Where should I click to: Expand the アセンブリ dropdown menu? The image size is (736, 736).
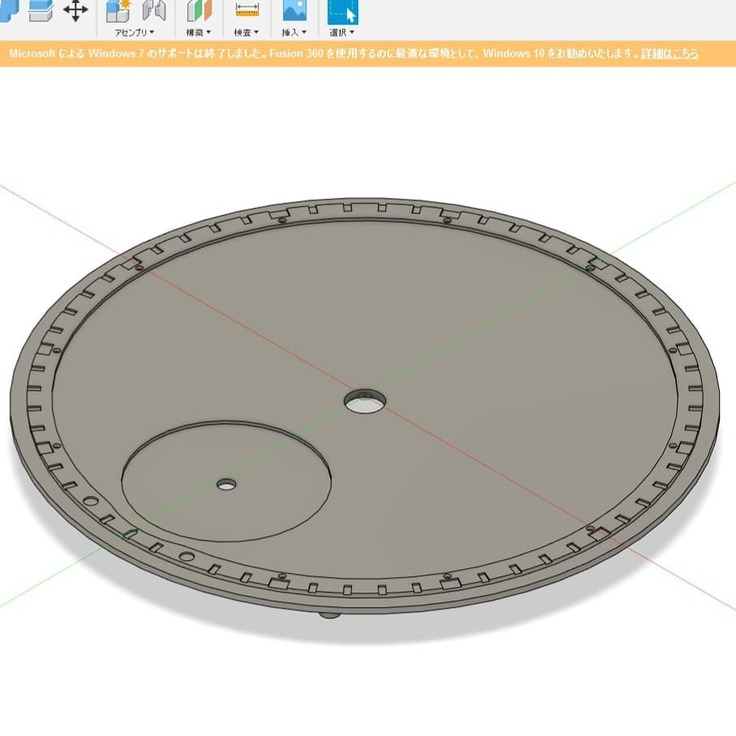[135, 32]
